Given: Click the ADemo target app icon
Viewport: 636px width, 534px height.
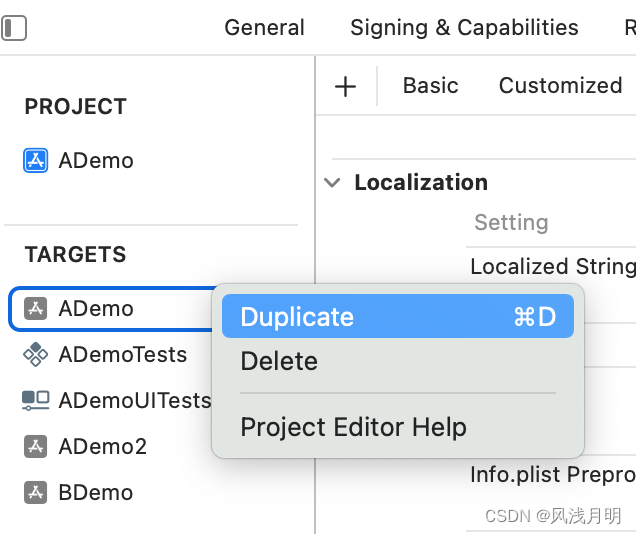Looking at the screenshot, I should (x=36, y=308).
